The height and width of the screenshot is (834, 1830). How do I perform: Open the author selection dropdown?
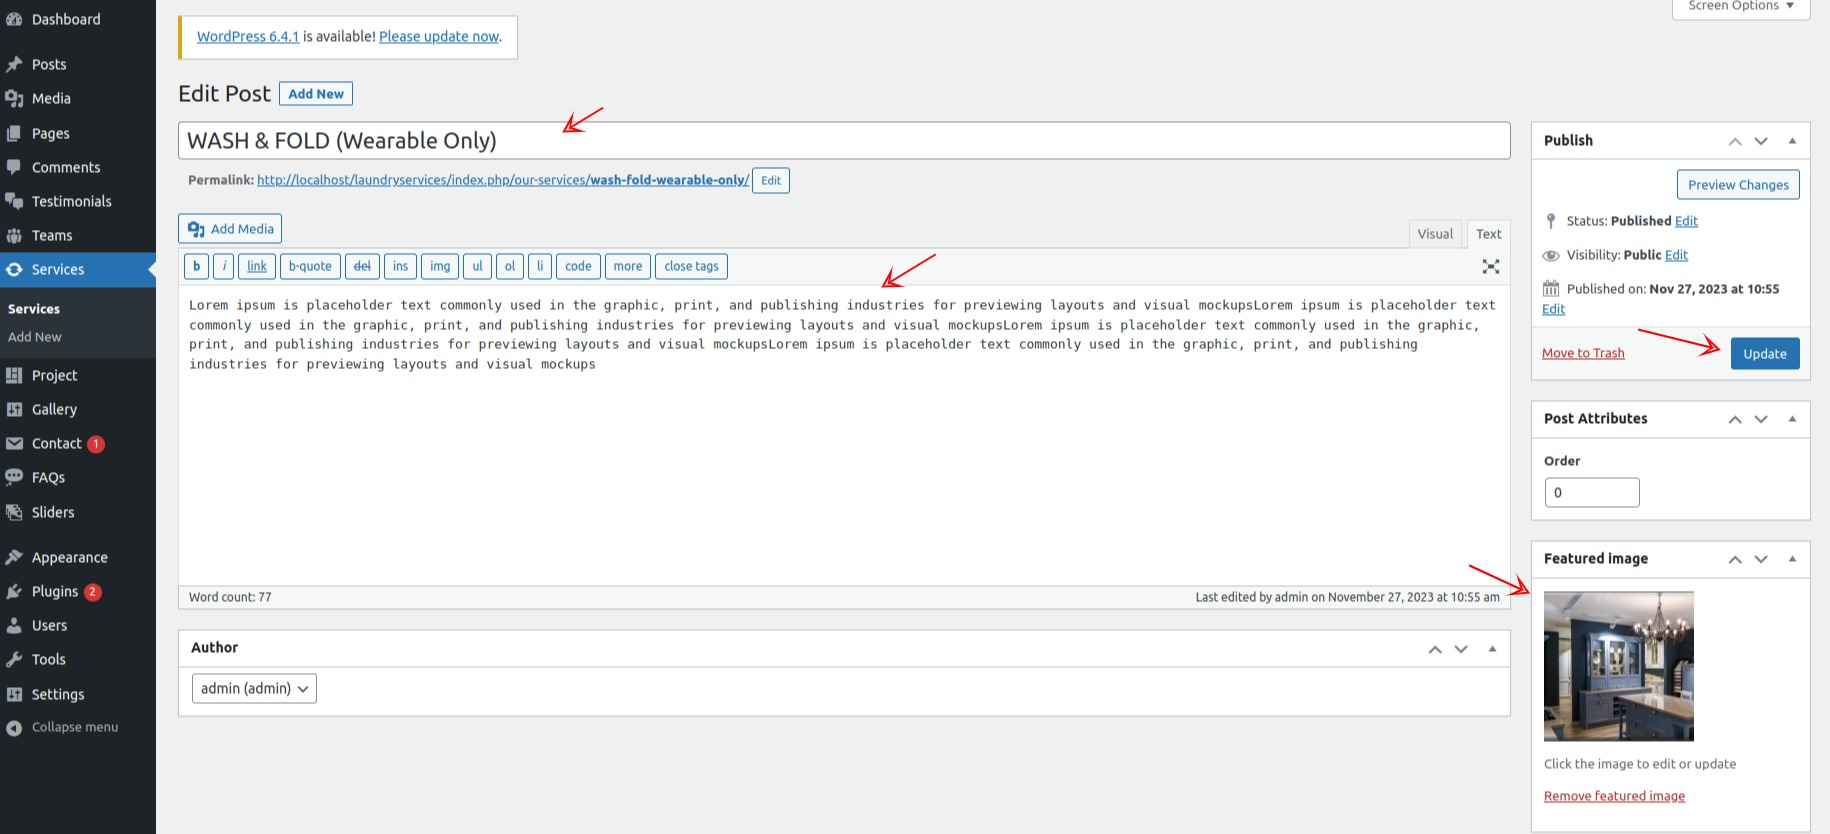254,688
